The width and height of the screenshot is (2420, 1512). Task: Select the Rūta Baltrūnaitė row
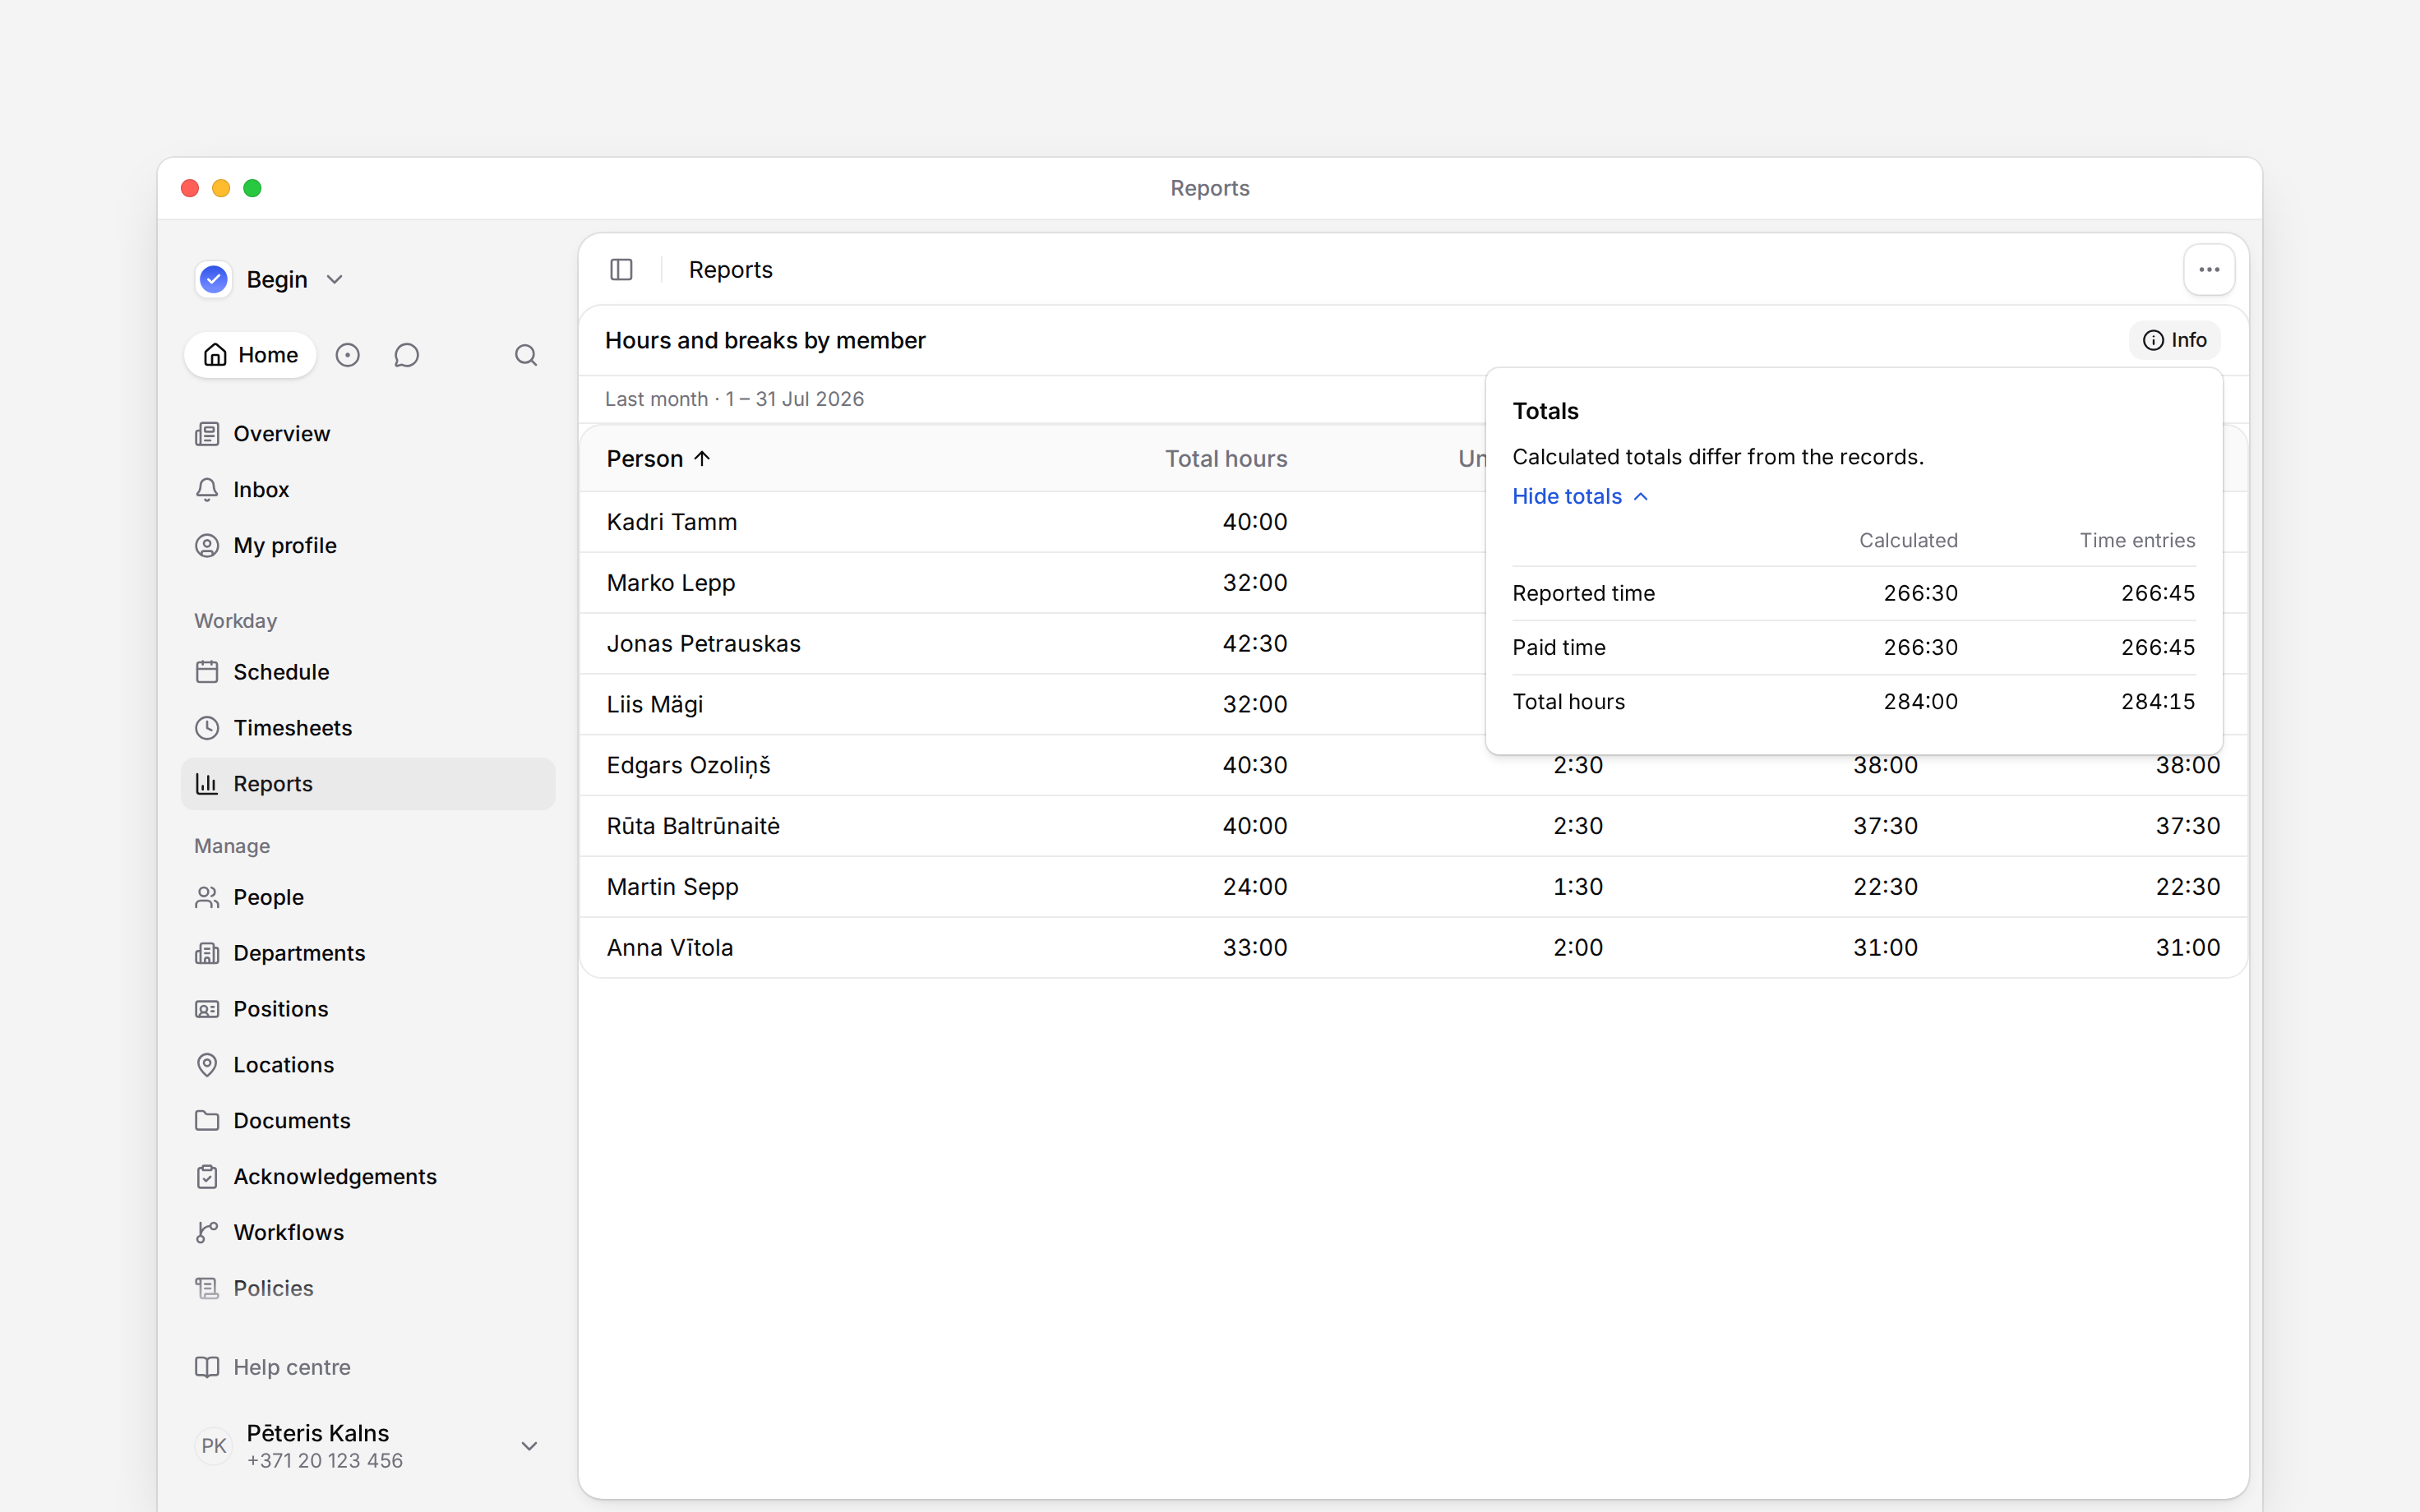(1413, 827)
